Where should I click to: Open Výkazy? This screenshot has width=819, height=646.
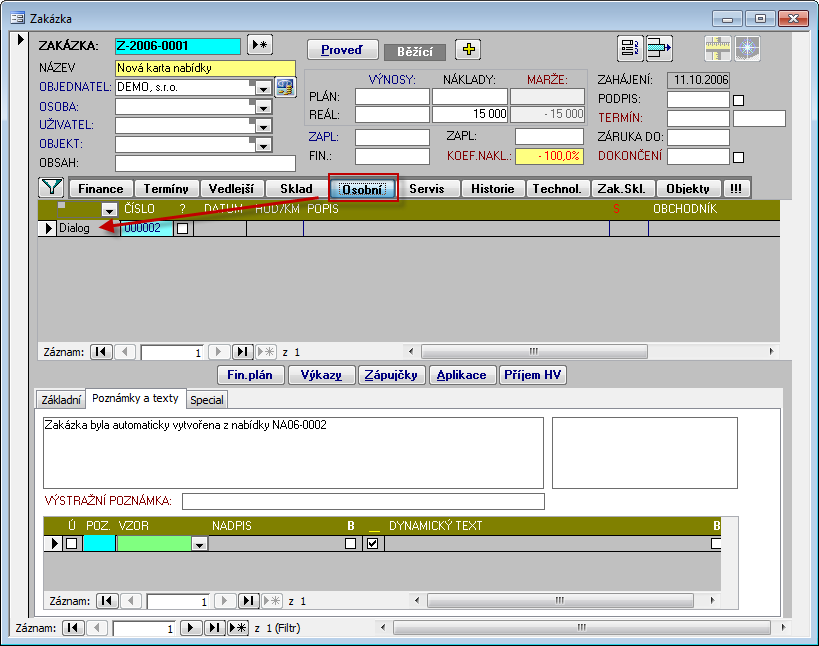pos(321,375)
